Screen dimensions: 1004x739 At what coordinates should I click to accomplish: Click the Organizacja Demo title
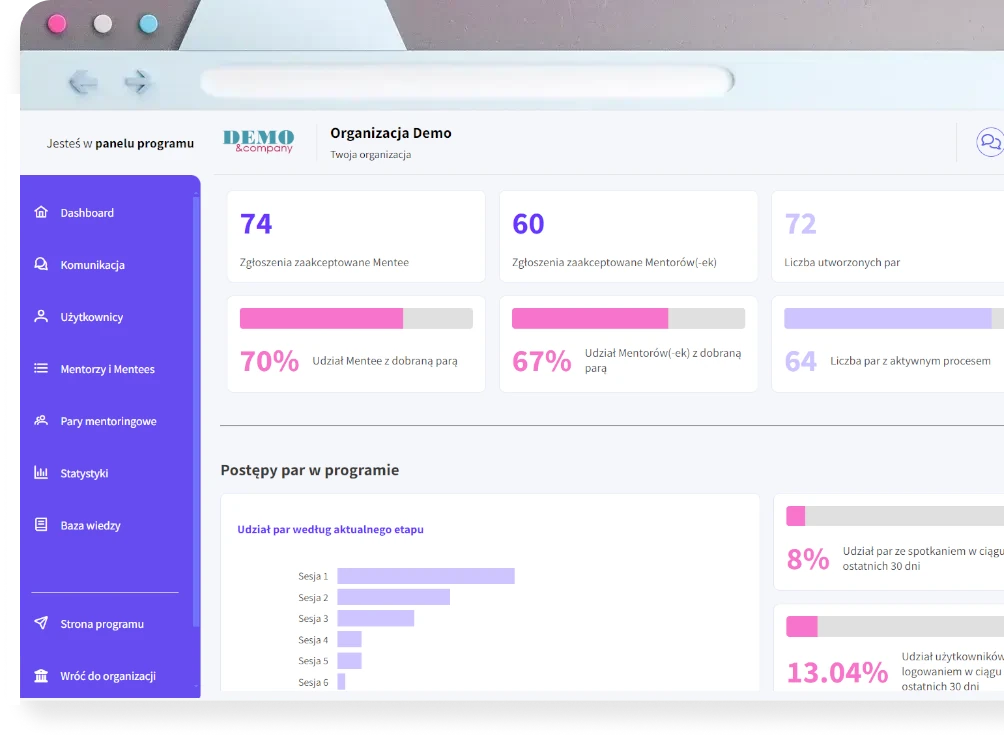click(x=391, y=133)
